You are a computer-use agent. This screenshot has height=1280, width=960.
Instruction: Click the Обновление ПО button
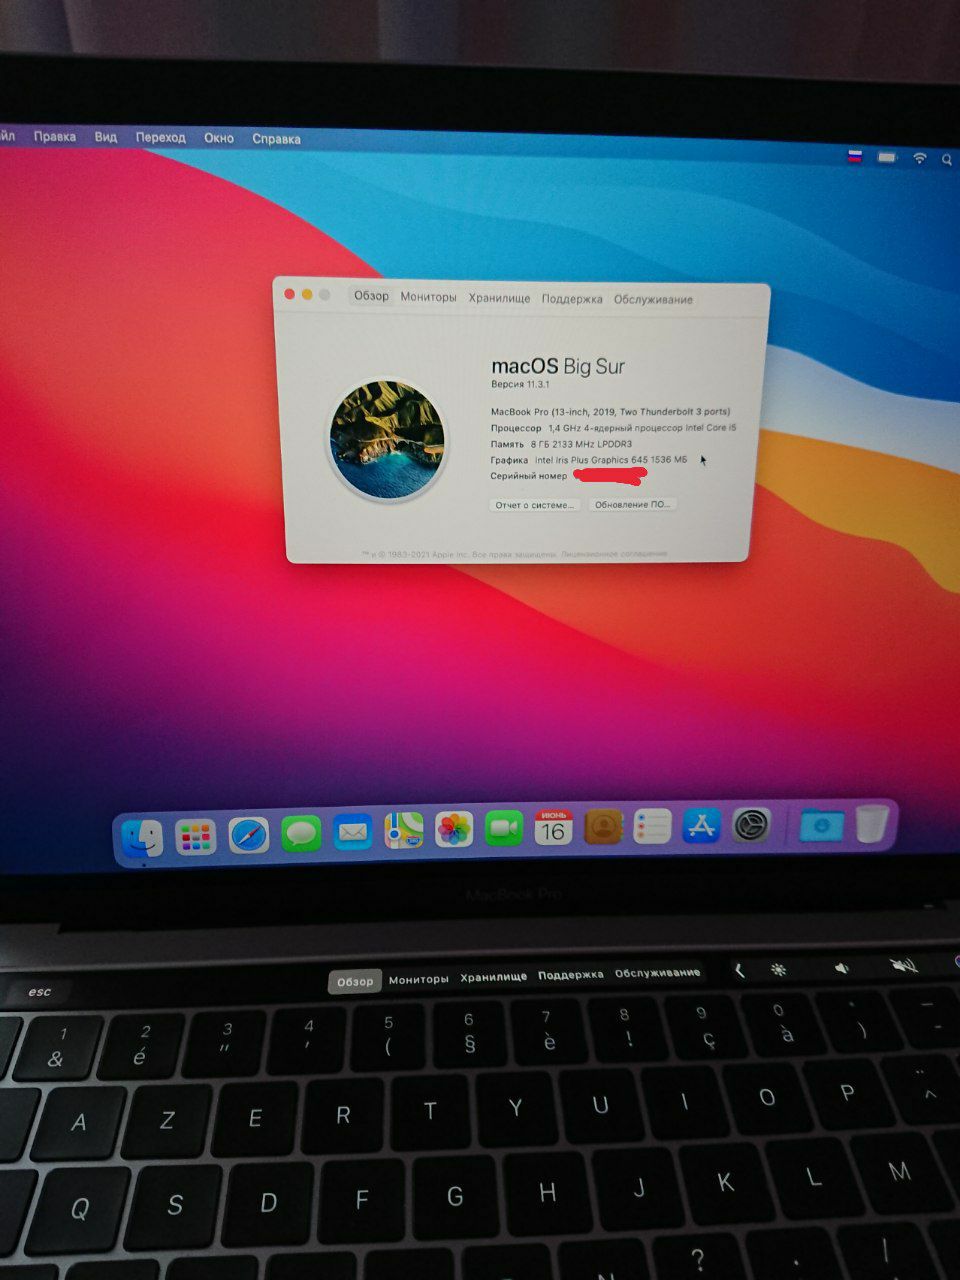(632, 504)
